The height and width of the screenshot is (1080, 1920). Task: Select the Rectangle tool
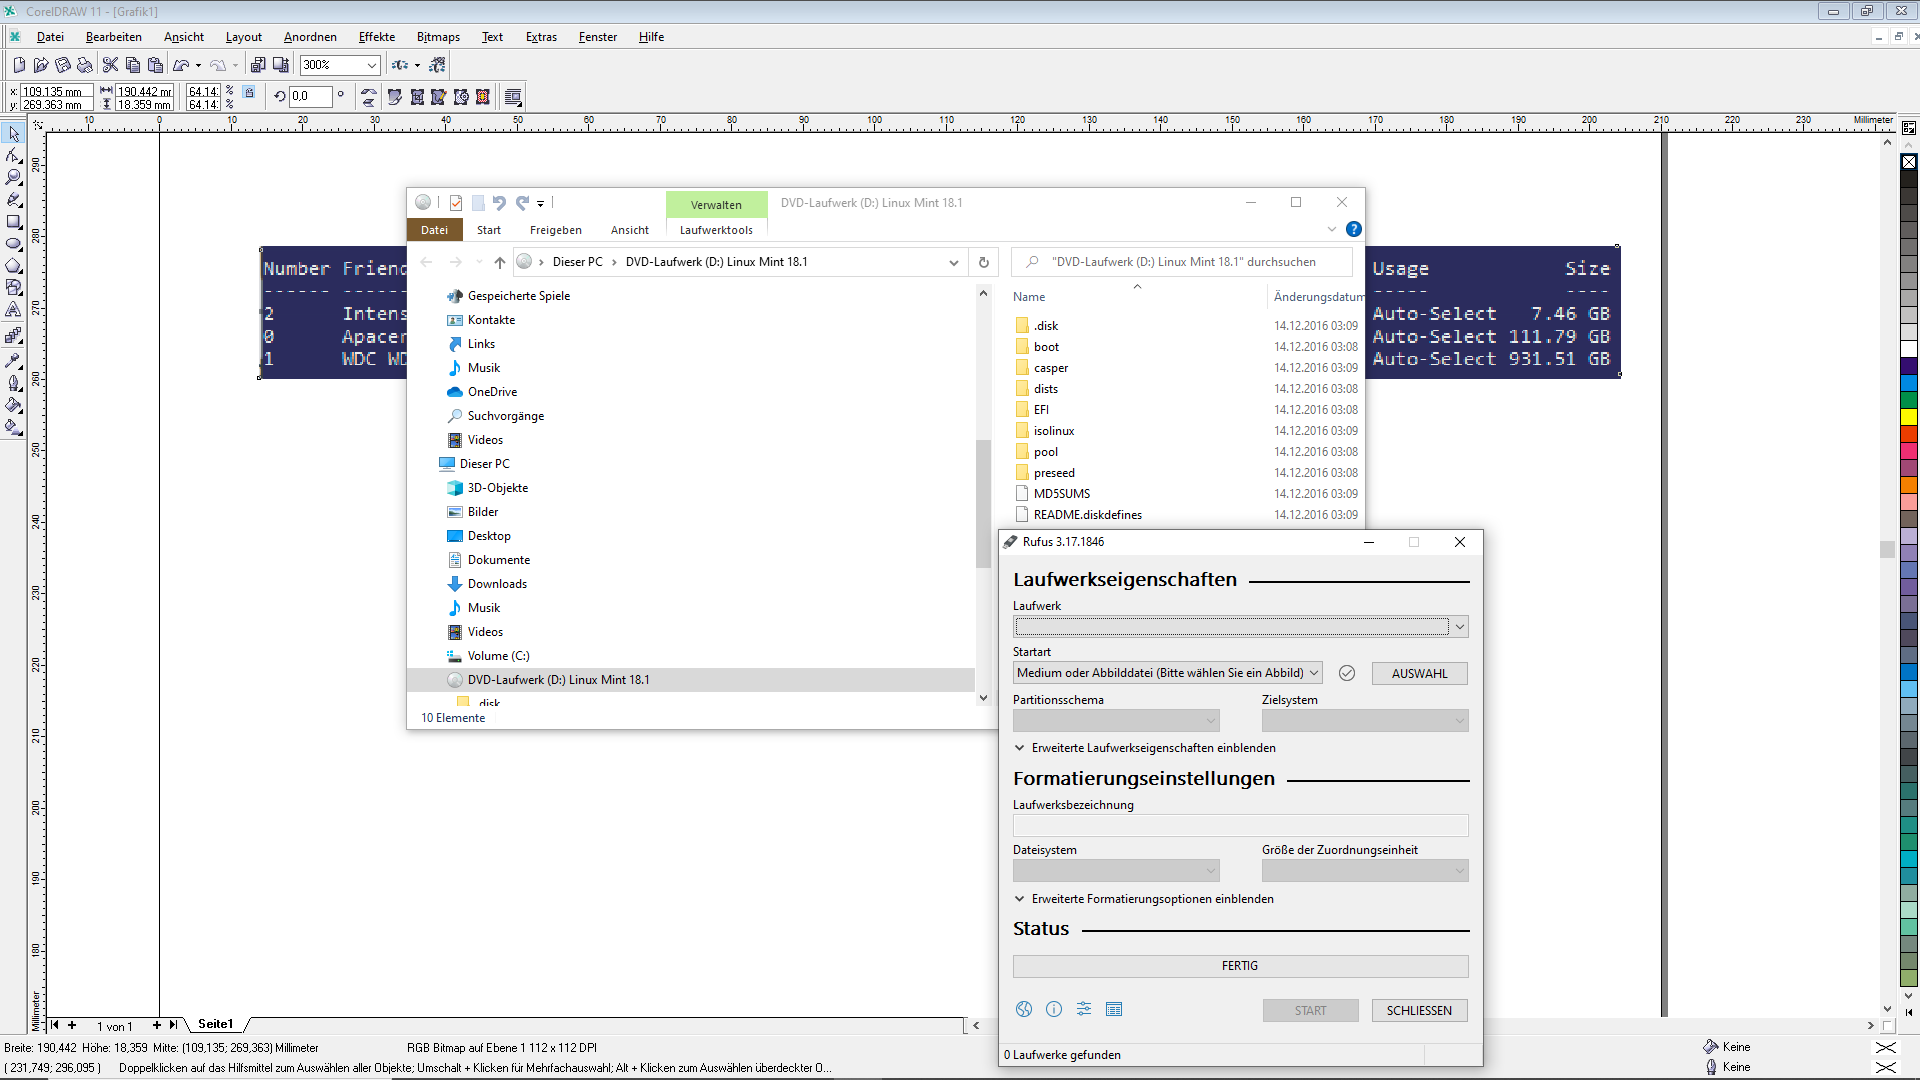14,222
